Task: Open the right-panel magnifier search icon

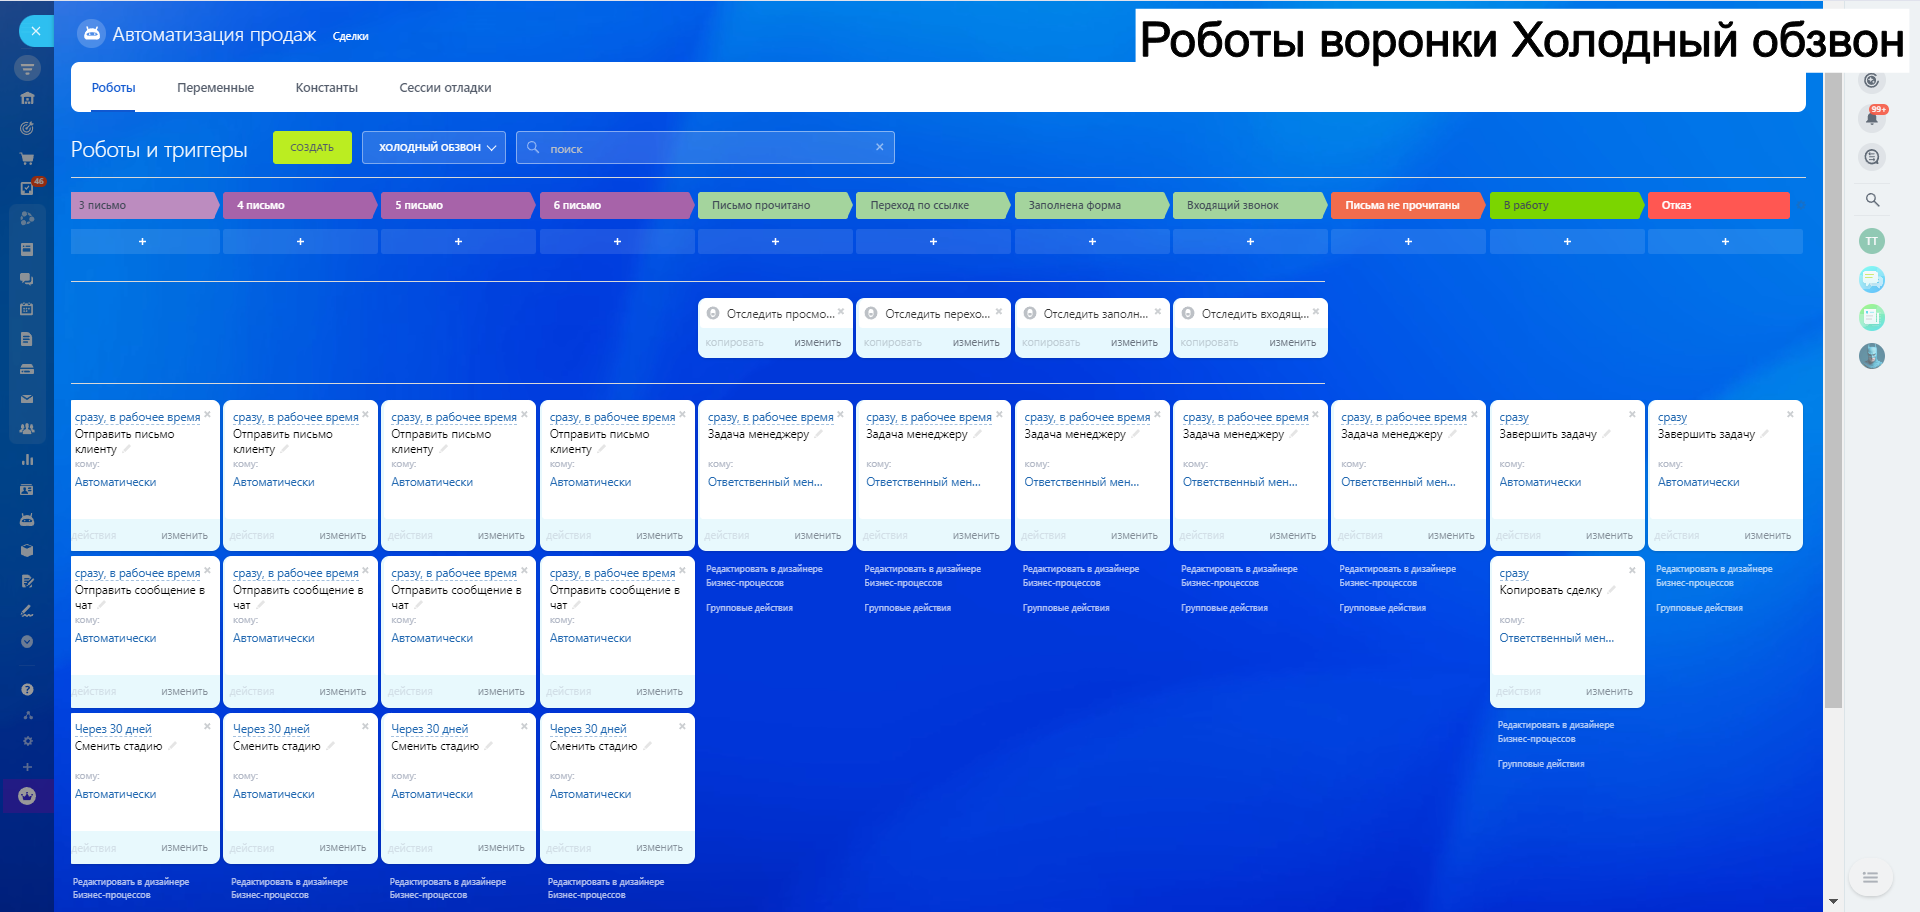Action: (1872, 200)
